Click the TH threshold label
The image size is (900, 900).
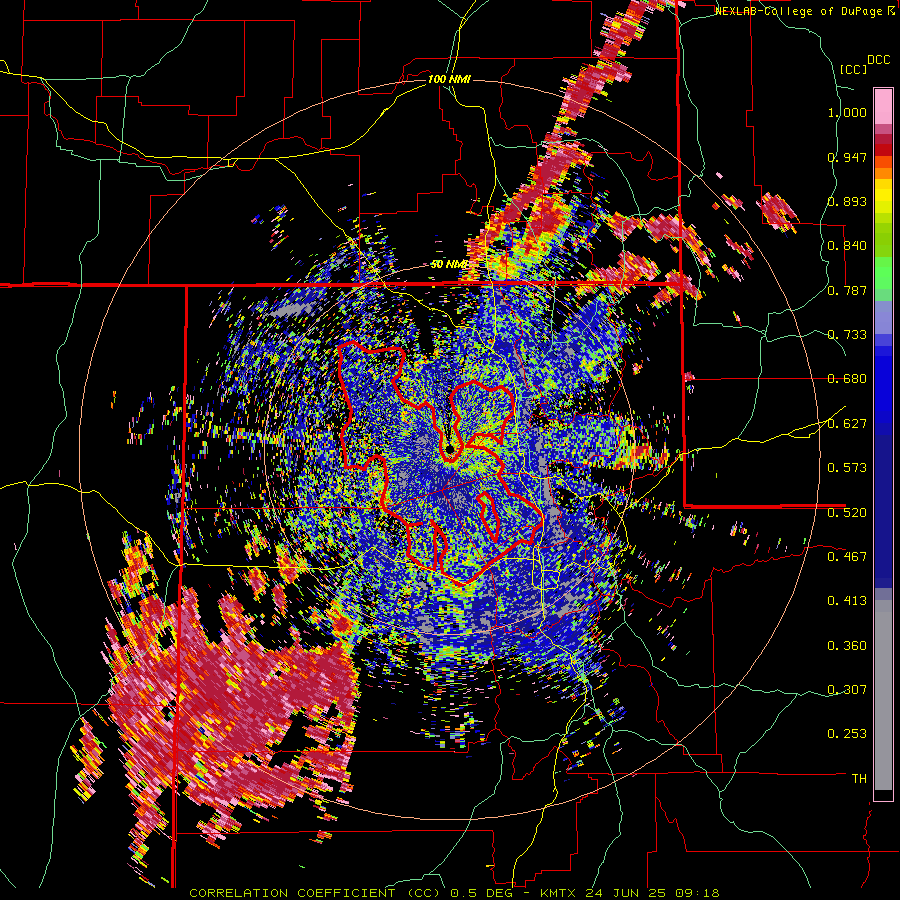pos(859,778)
